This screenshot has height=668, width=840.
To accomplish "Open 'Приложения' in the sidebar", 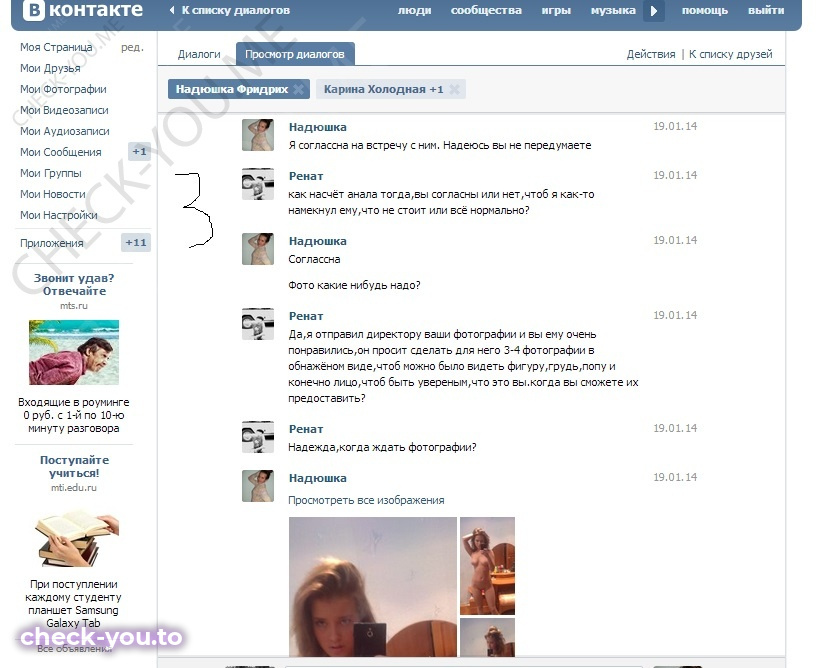I will pos(52,243).
